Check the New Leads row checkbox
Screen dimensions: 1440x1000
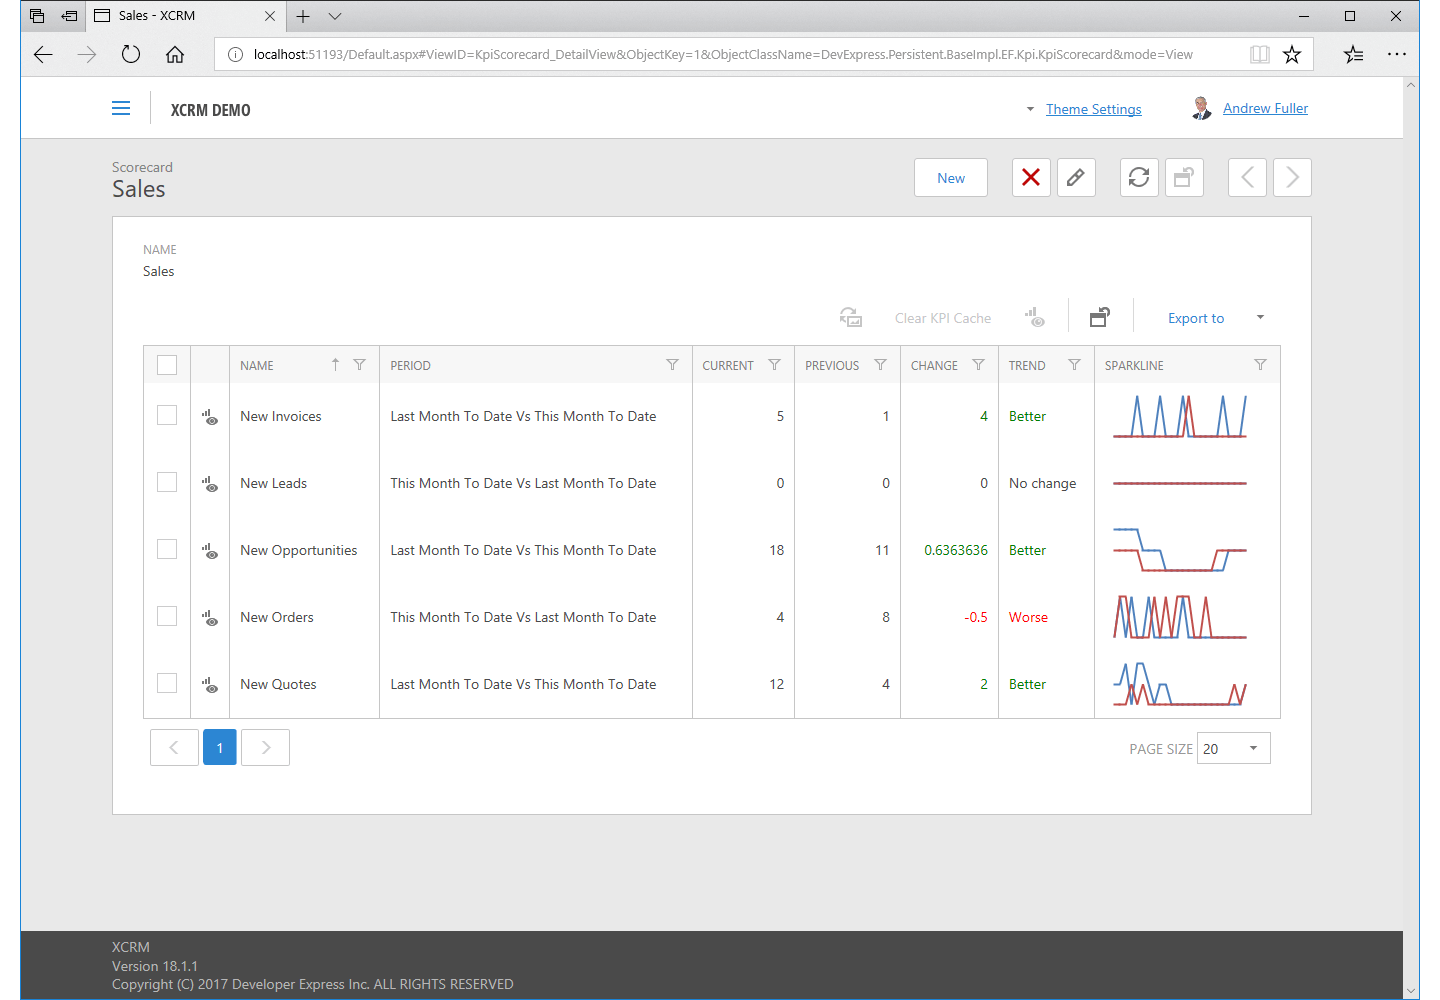pyautogui.click(x=167, y=482)
